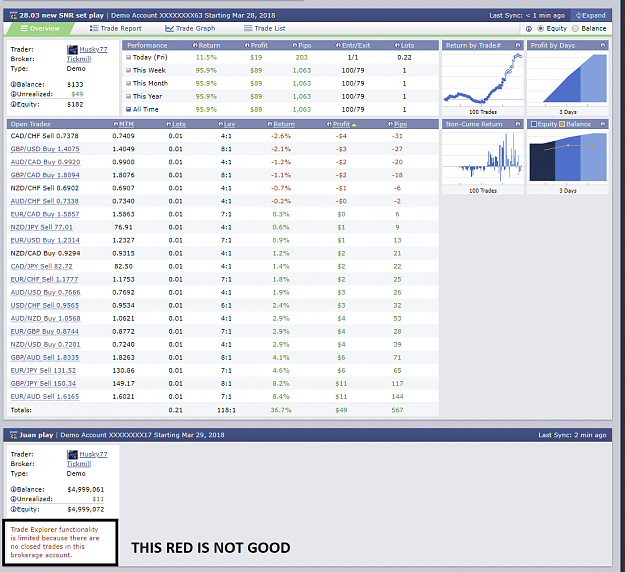Sort open trades by Lev column
Viewport: 625px width, 572px height.
(230, 124)
